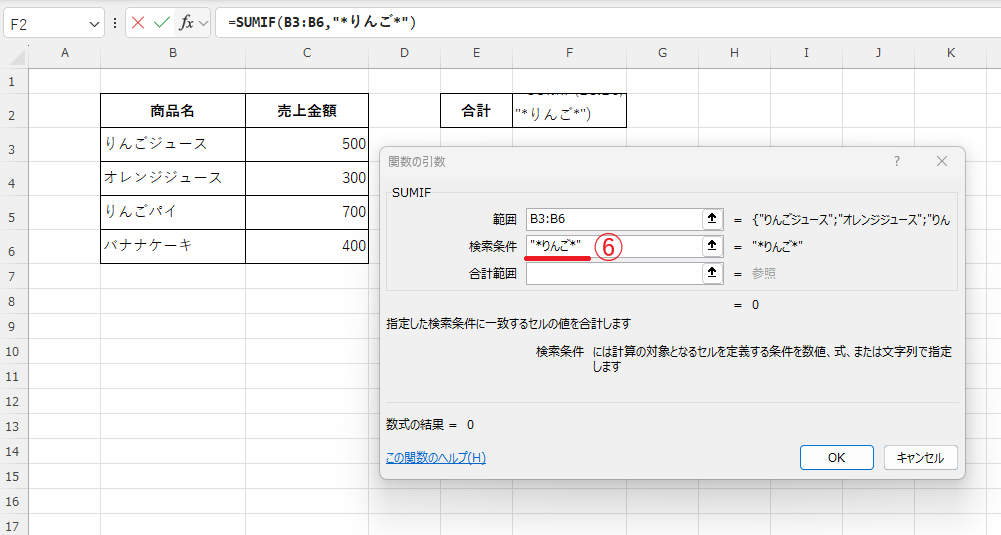The image size is (1001, 535).
Task: Click the 範囲 input field containing B3:B6
Action: (x=614, y=219)
